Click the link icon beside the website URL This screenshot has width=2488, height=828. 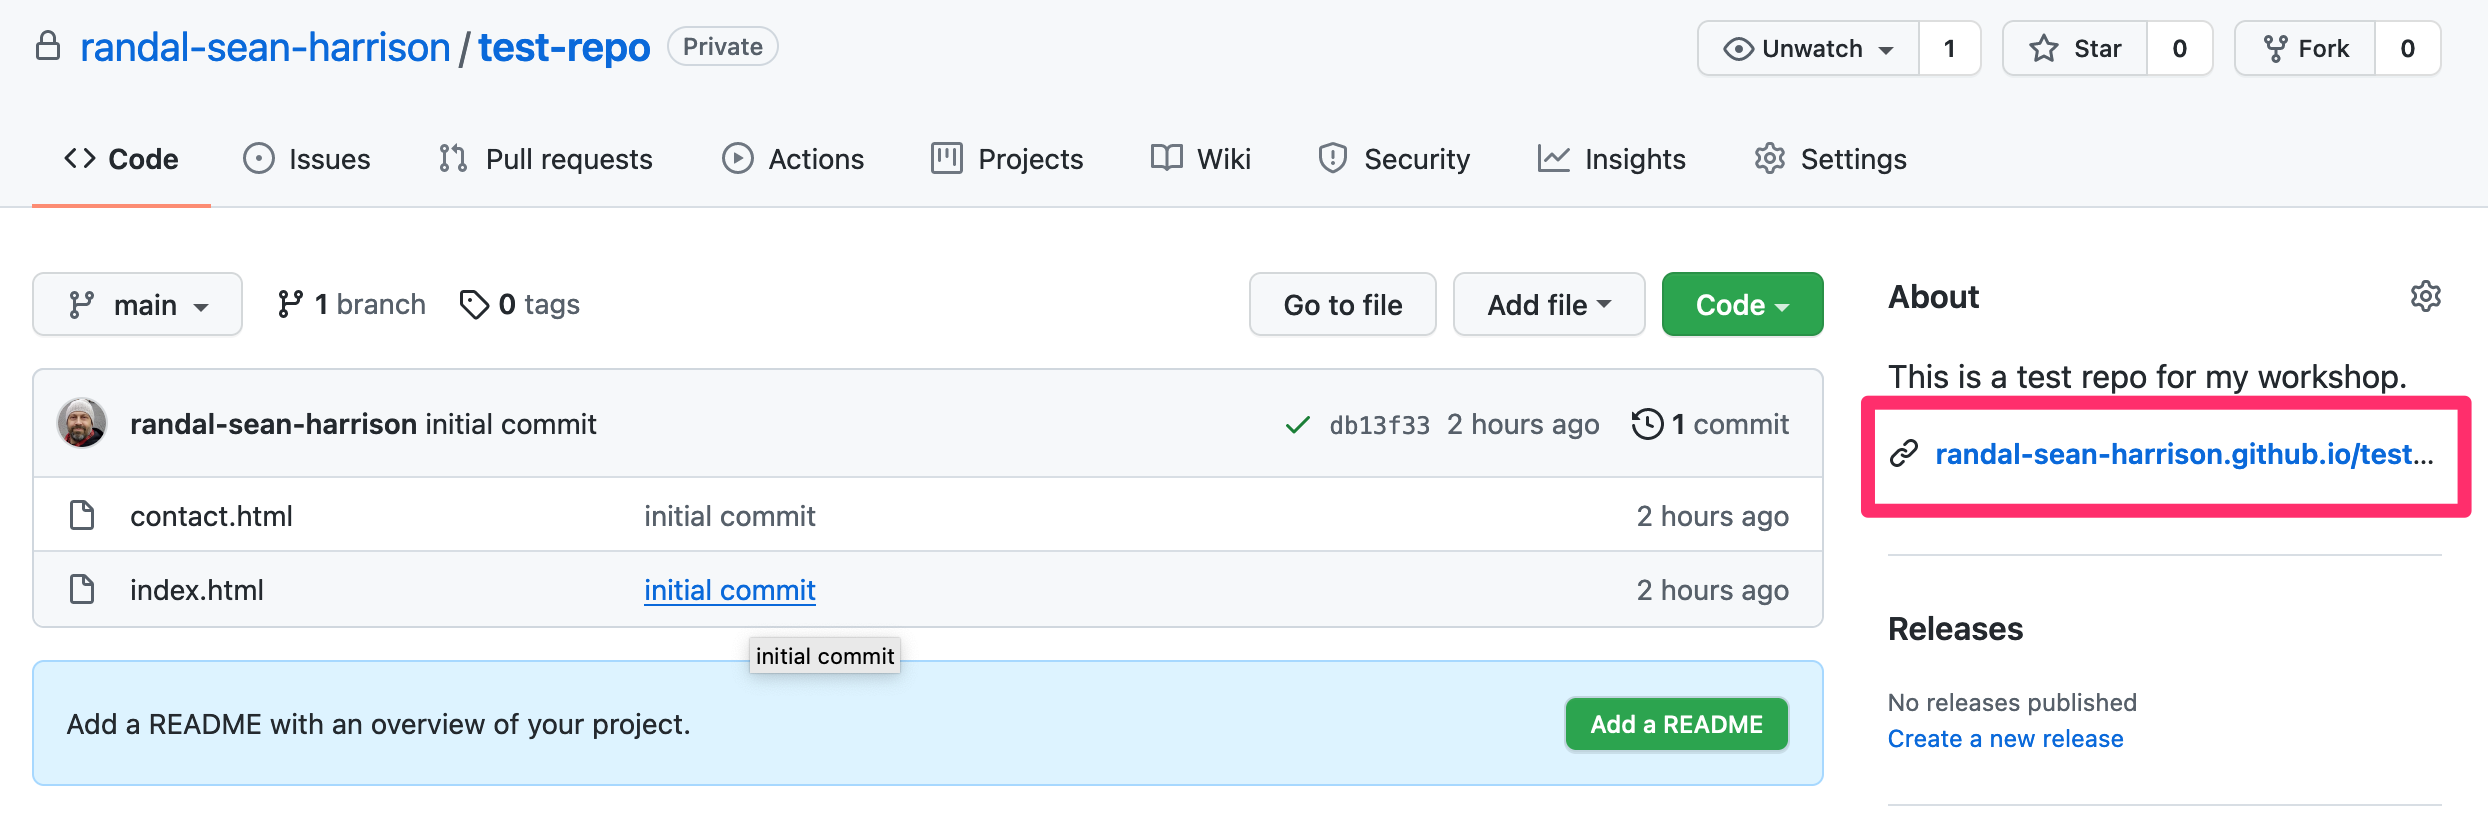click(1904, 454)
